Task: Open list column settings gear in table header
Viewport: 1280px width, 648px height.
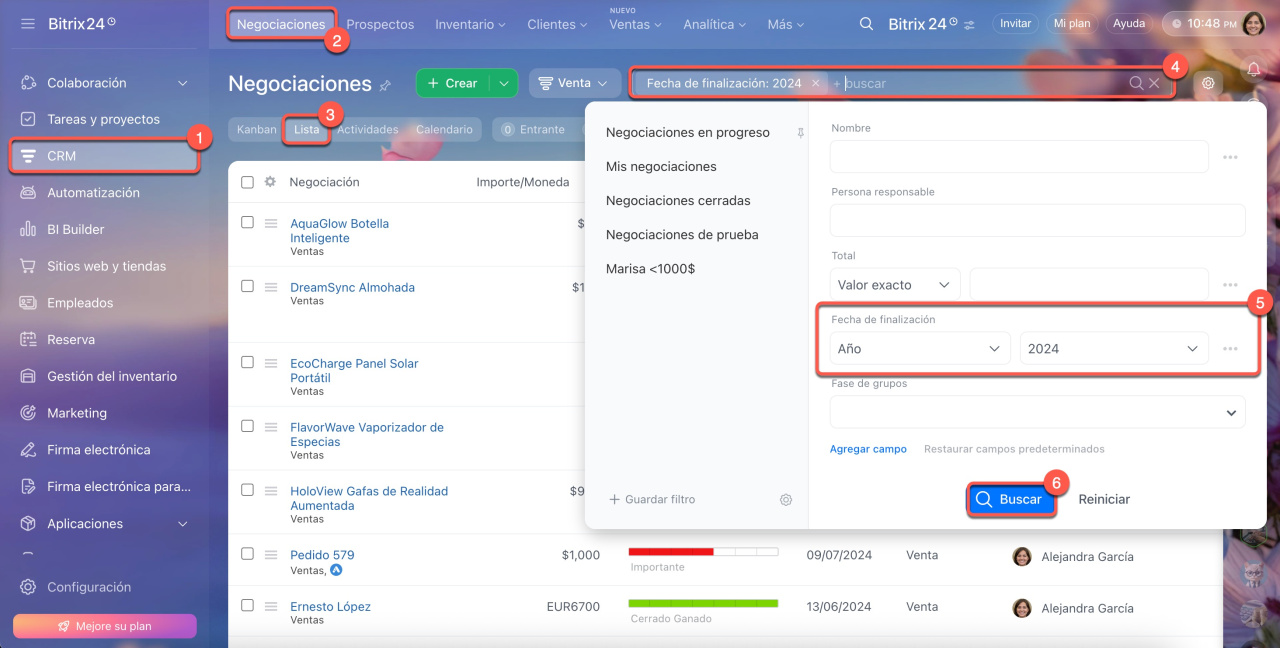Action: click(270, 182)
